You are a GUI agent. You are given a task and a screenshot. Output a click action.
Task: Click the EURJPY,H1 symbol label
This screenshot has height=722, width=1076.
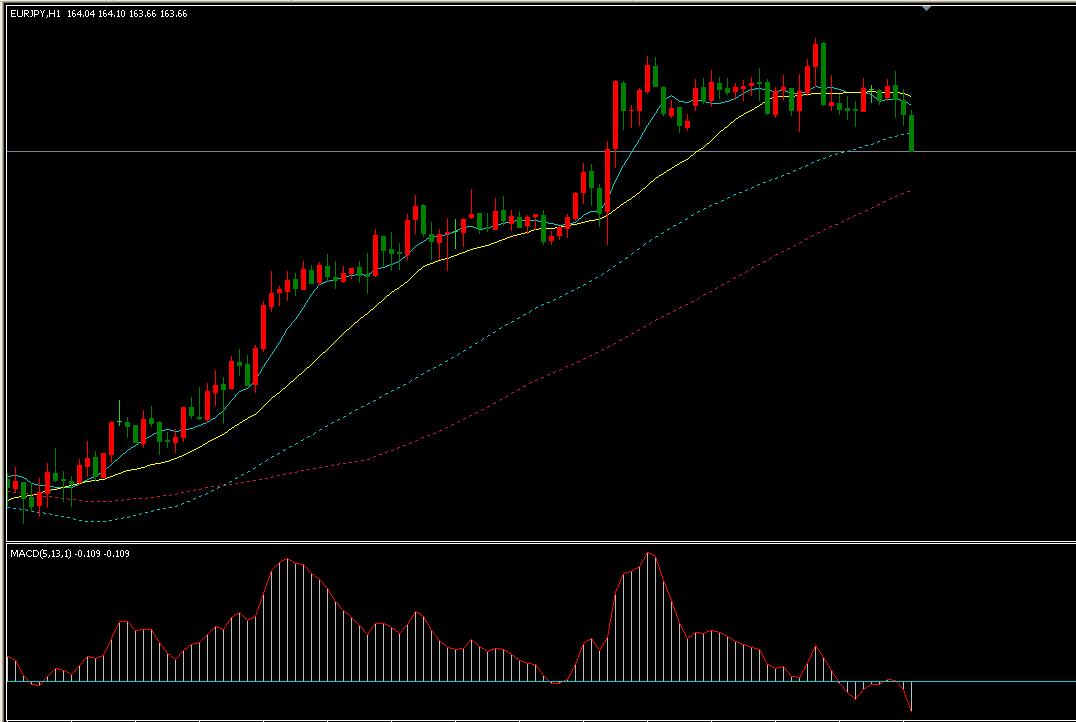coord(35,14)
